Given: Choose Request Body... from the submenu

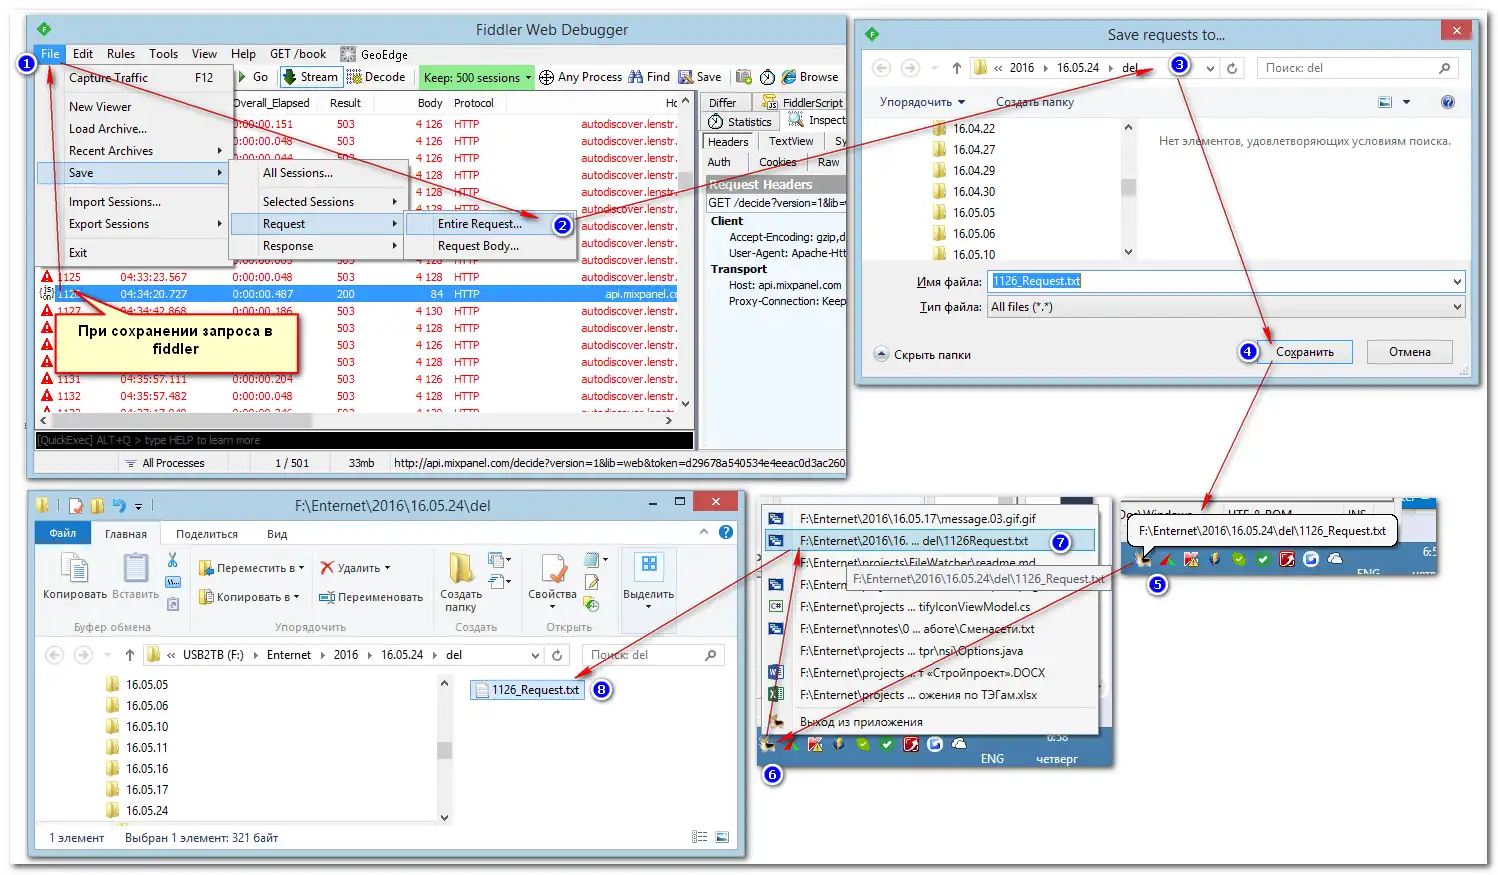Looking at the screenshot, I should pos(478,246).
